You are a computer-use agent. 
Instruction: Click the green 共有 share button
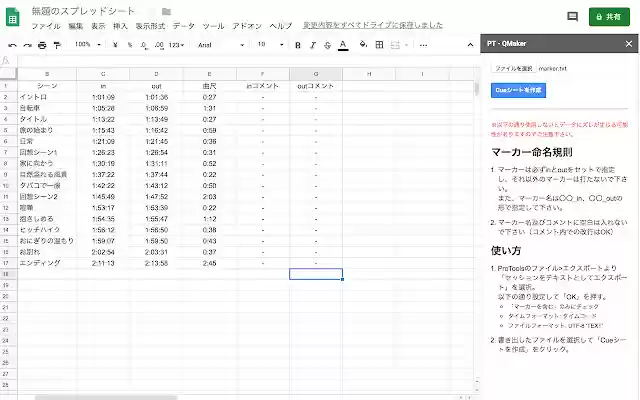(x=609, y=17)
